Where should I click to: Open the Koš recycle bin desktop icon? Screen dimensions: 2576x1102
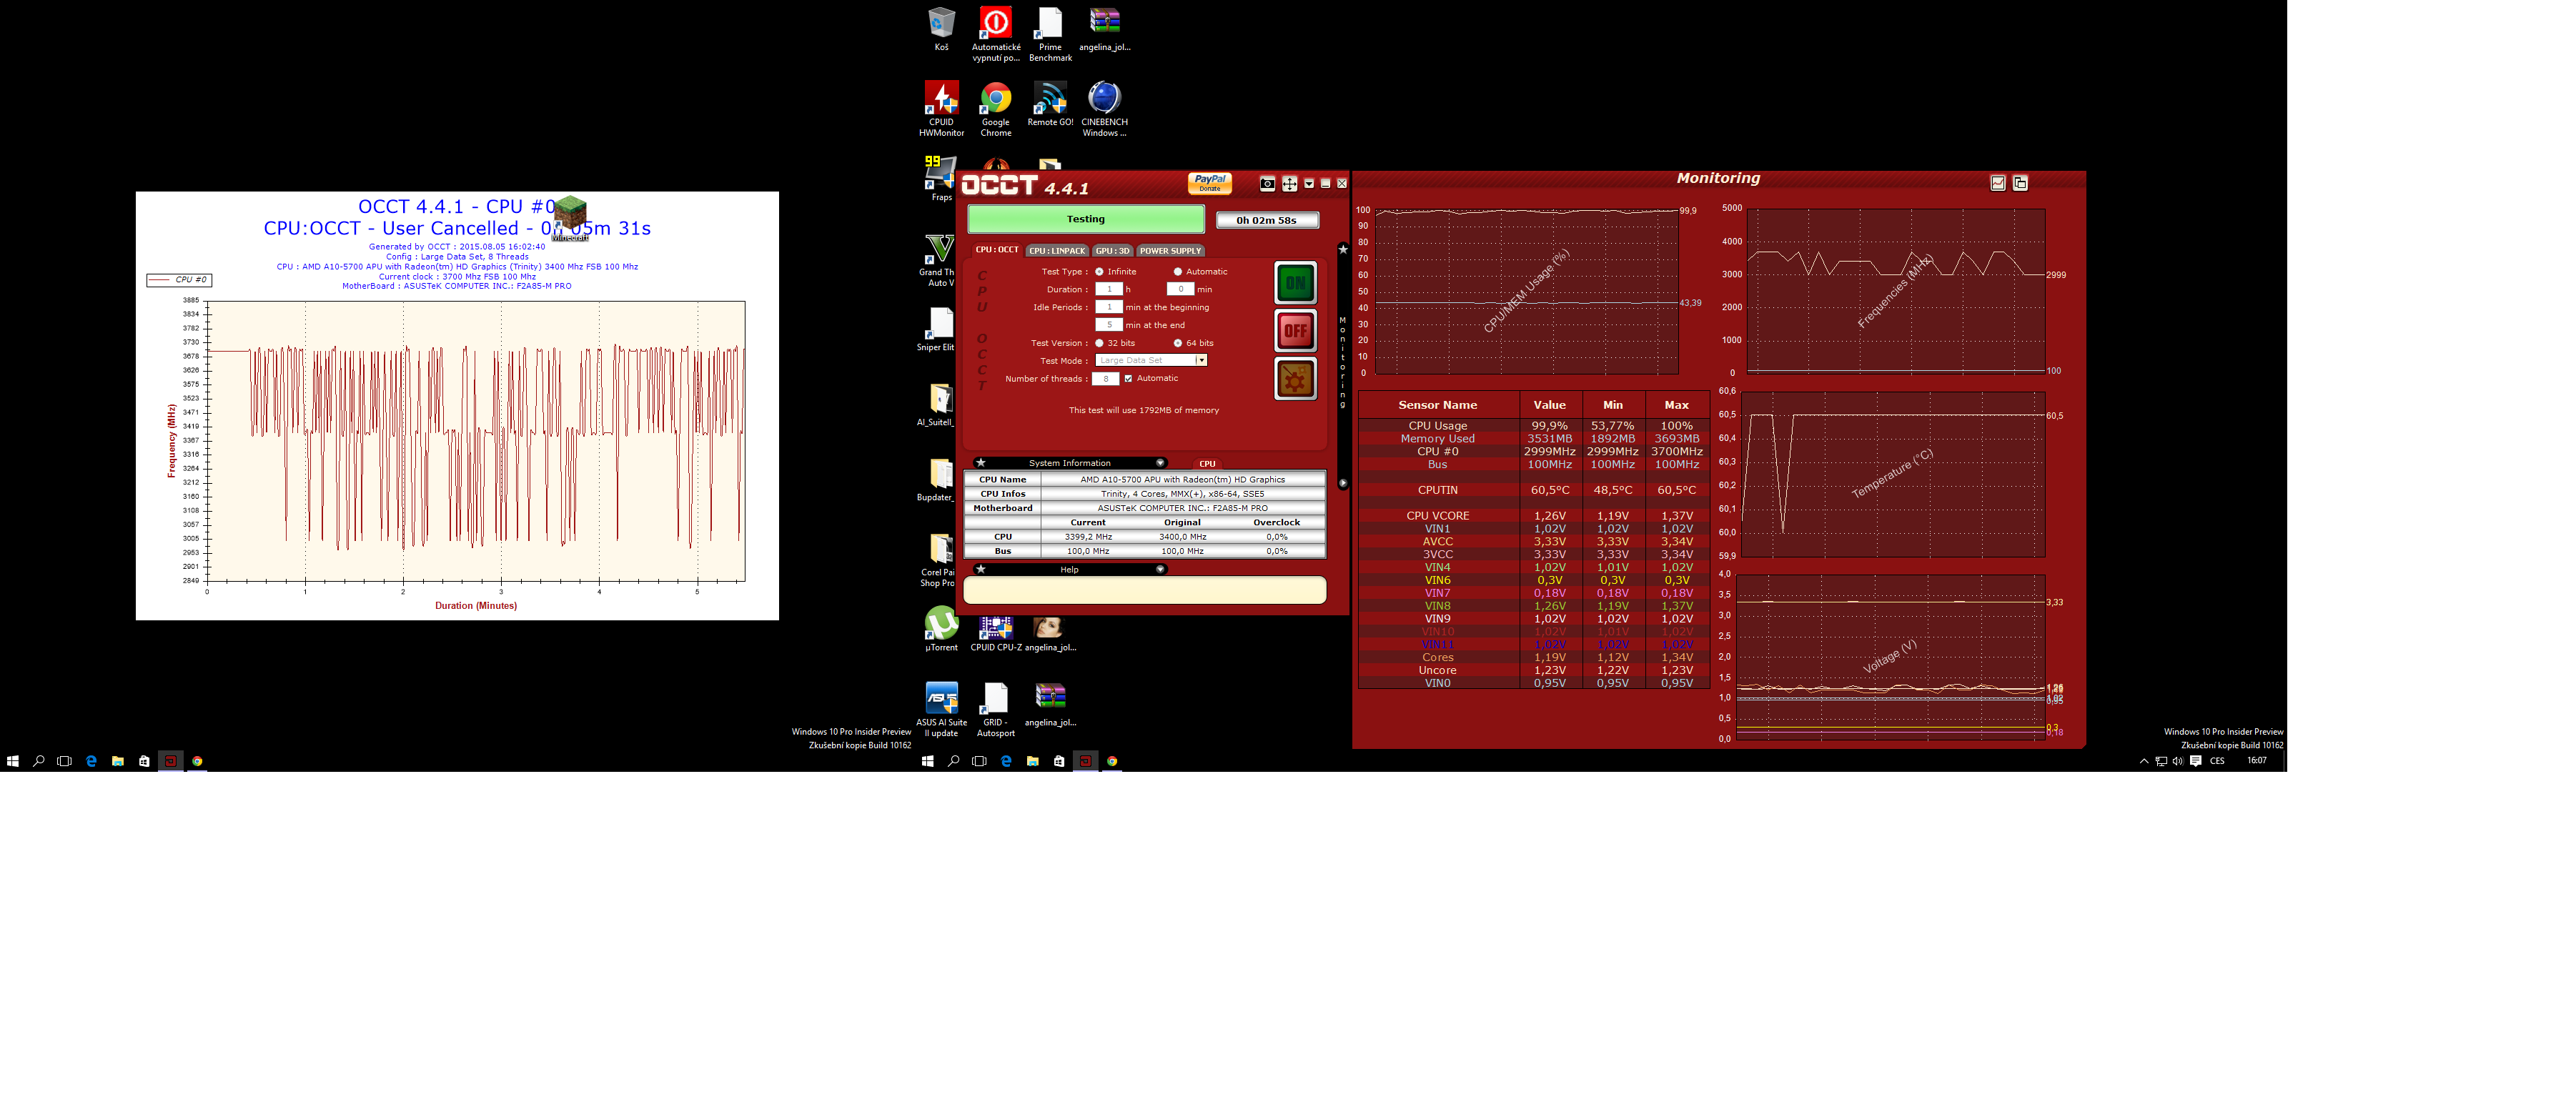941,29
